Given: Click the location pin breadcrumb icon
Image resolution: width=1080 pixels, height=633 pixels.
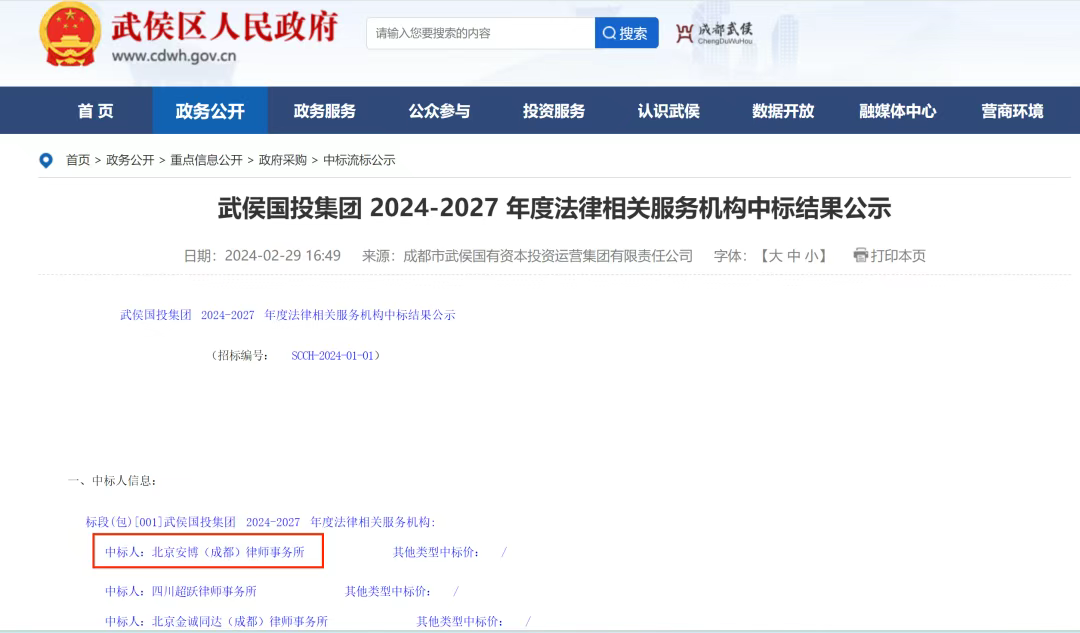Looking at the screenshot, I should (x=45, y=160).
